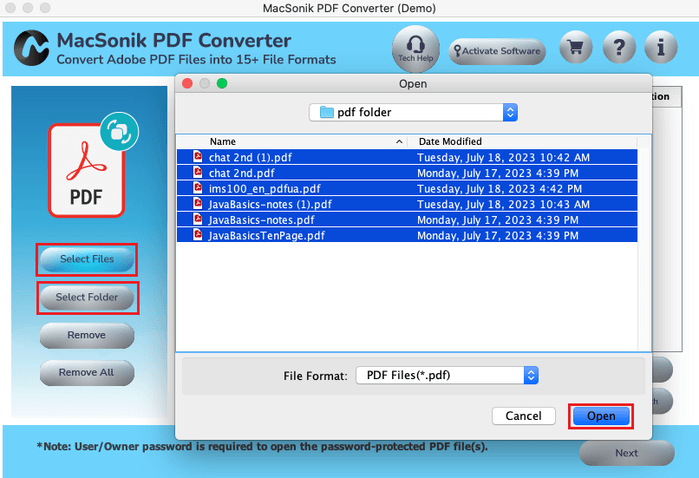Viewport: 699px width, 478px height.
Task: Click PDF icon beside ims100_en_pdfua.pdf
Action: click(197, 188)
